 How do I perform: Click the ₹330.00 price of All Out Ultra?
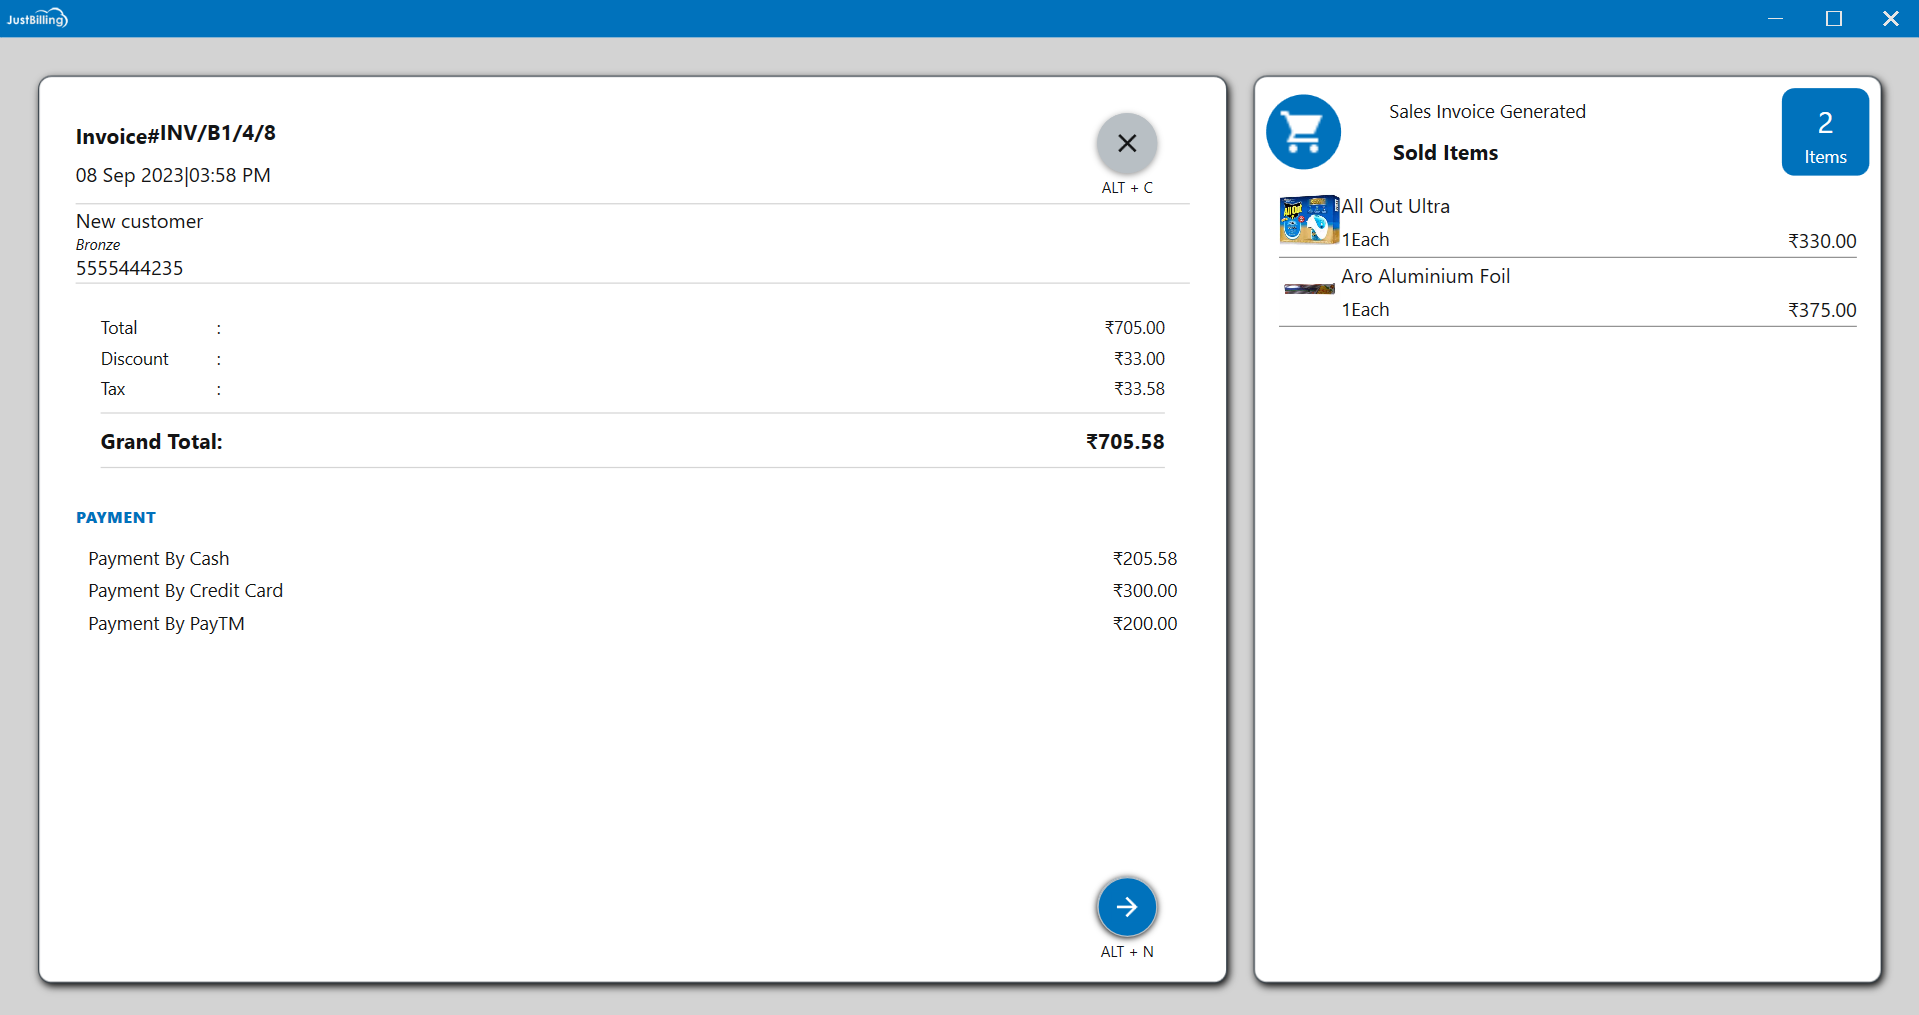(1821, 241)
